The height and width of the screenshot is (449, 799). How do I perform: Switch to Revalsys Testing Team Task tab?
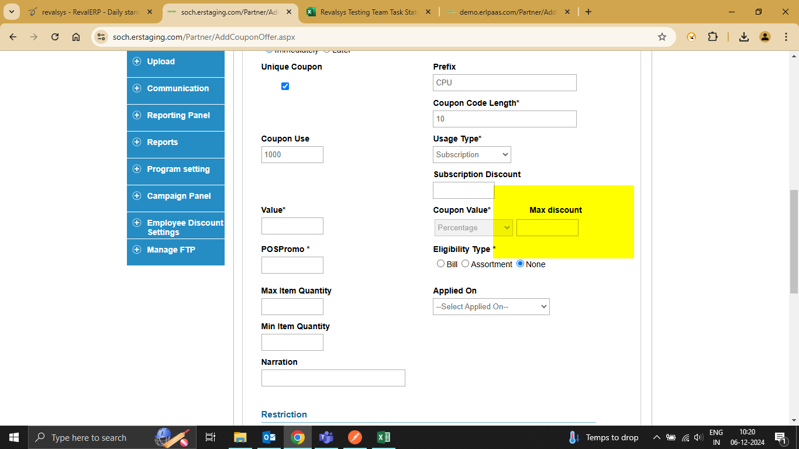click(x=368, y=12)
